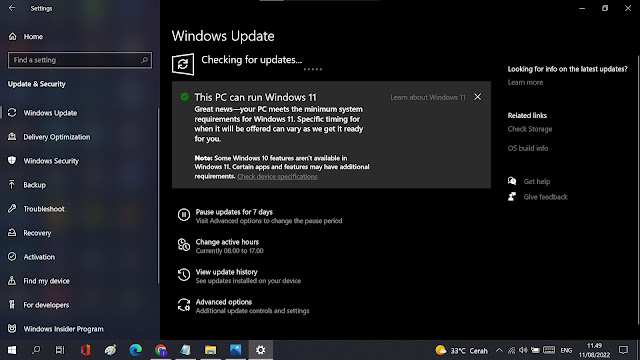Open OS build info link
Image resolution: width=640 pixels, height=360 pixels.
click(x=528, y=148)
